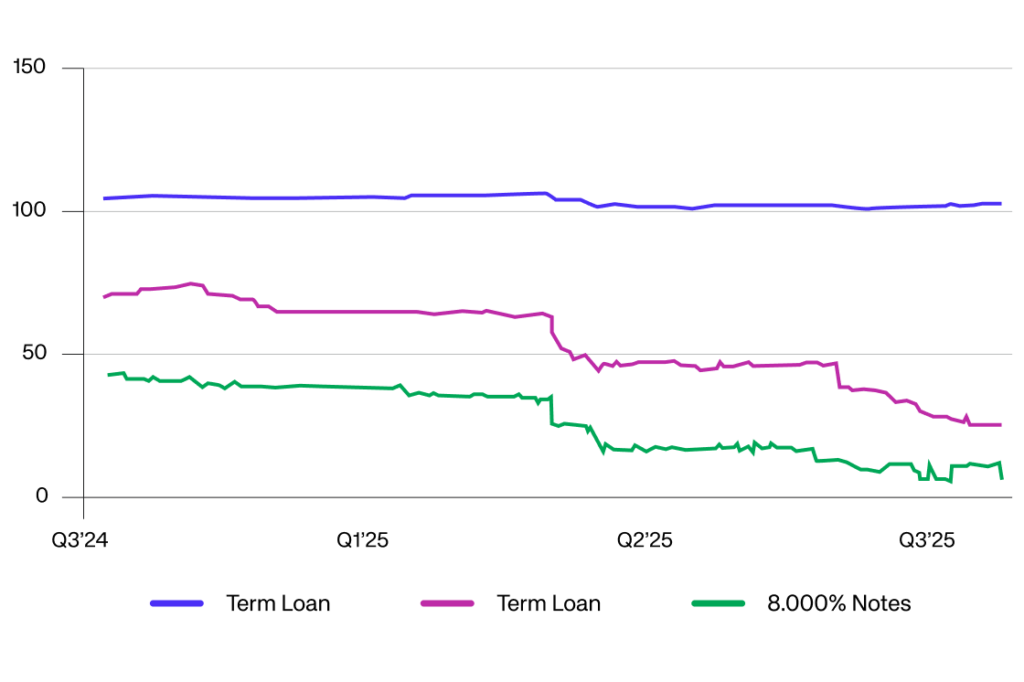Click the left starting point of the green line
1024x682 pixels.
(x=108, y=375)
